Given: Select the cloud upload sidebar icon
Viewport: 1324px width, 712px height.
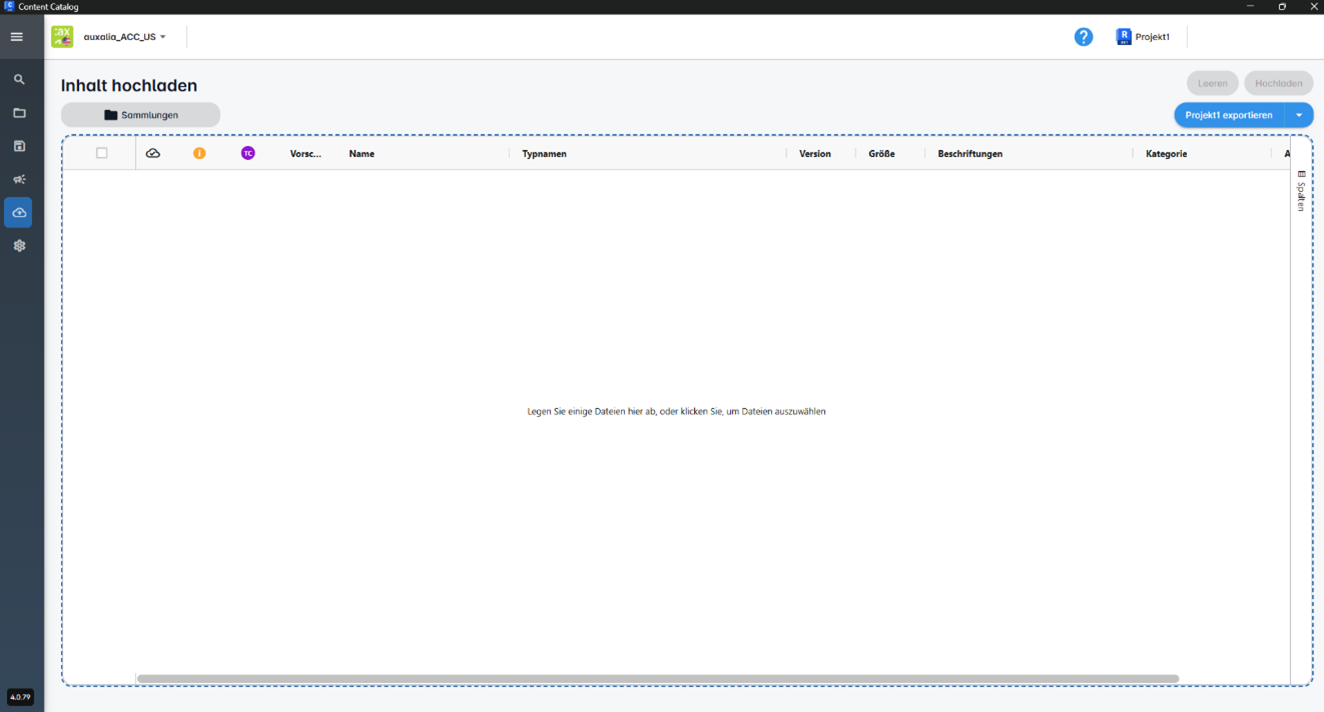Looking at the screenshot, I should coord(19,213).
